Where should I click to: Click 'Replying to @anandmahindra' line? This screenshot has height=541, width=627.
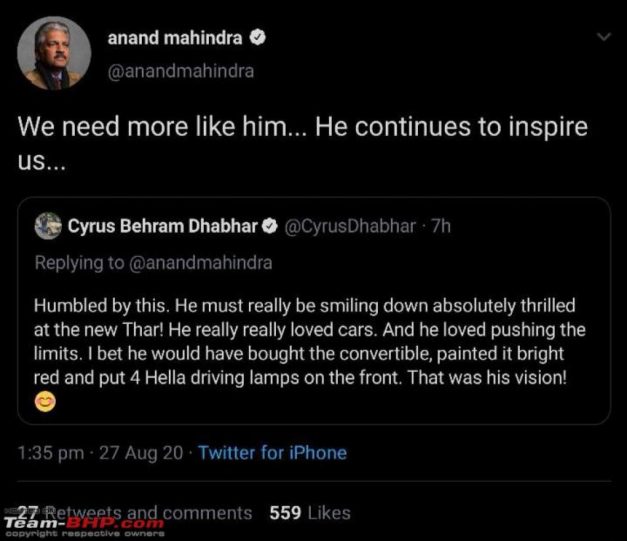pos(153,263)
